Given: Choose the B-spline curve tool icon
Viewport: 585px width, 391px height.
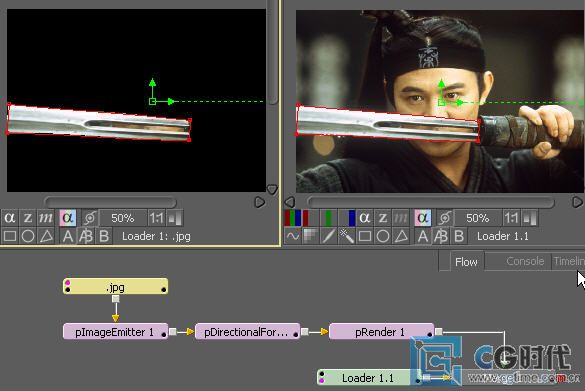Looking at the screenshot, I should [293, 237].
